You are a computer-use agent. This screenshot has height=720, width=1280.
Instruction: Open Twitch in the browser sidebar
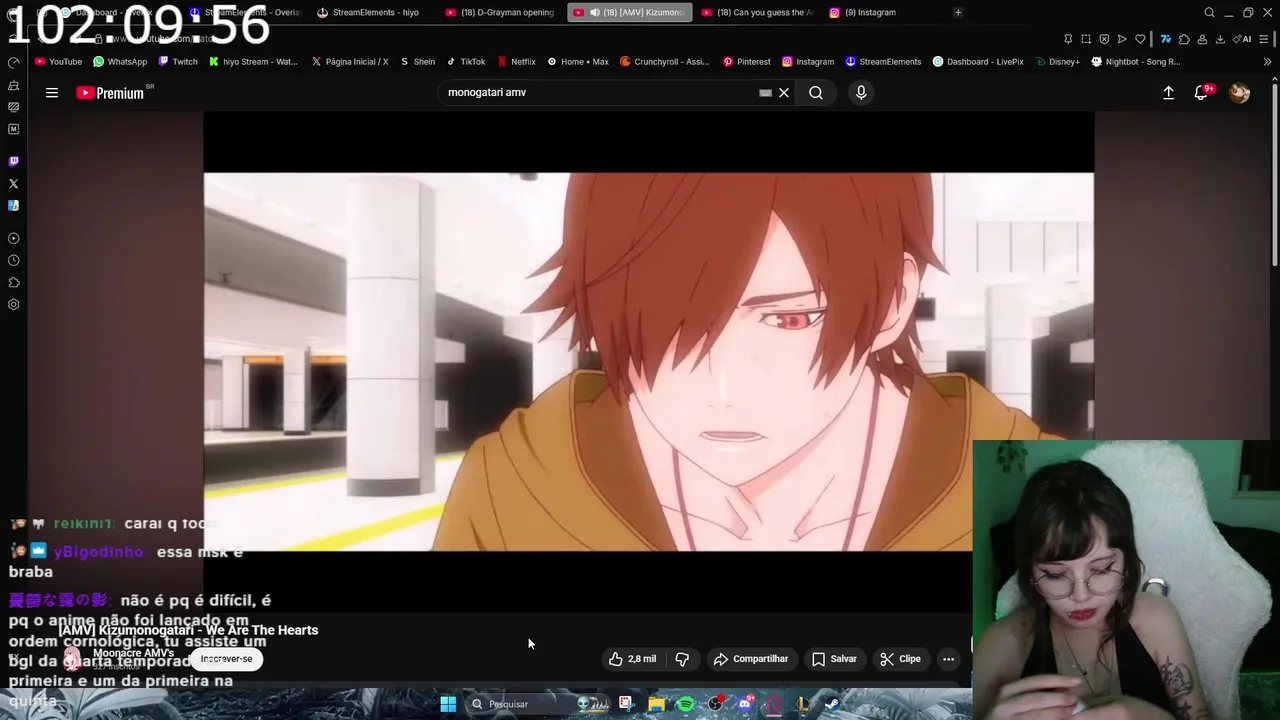pos(13,161)
